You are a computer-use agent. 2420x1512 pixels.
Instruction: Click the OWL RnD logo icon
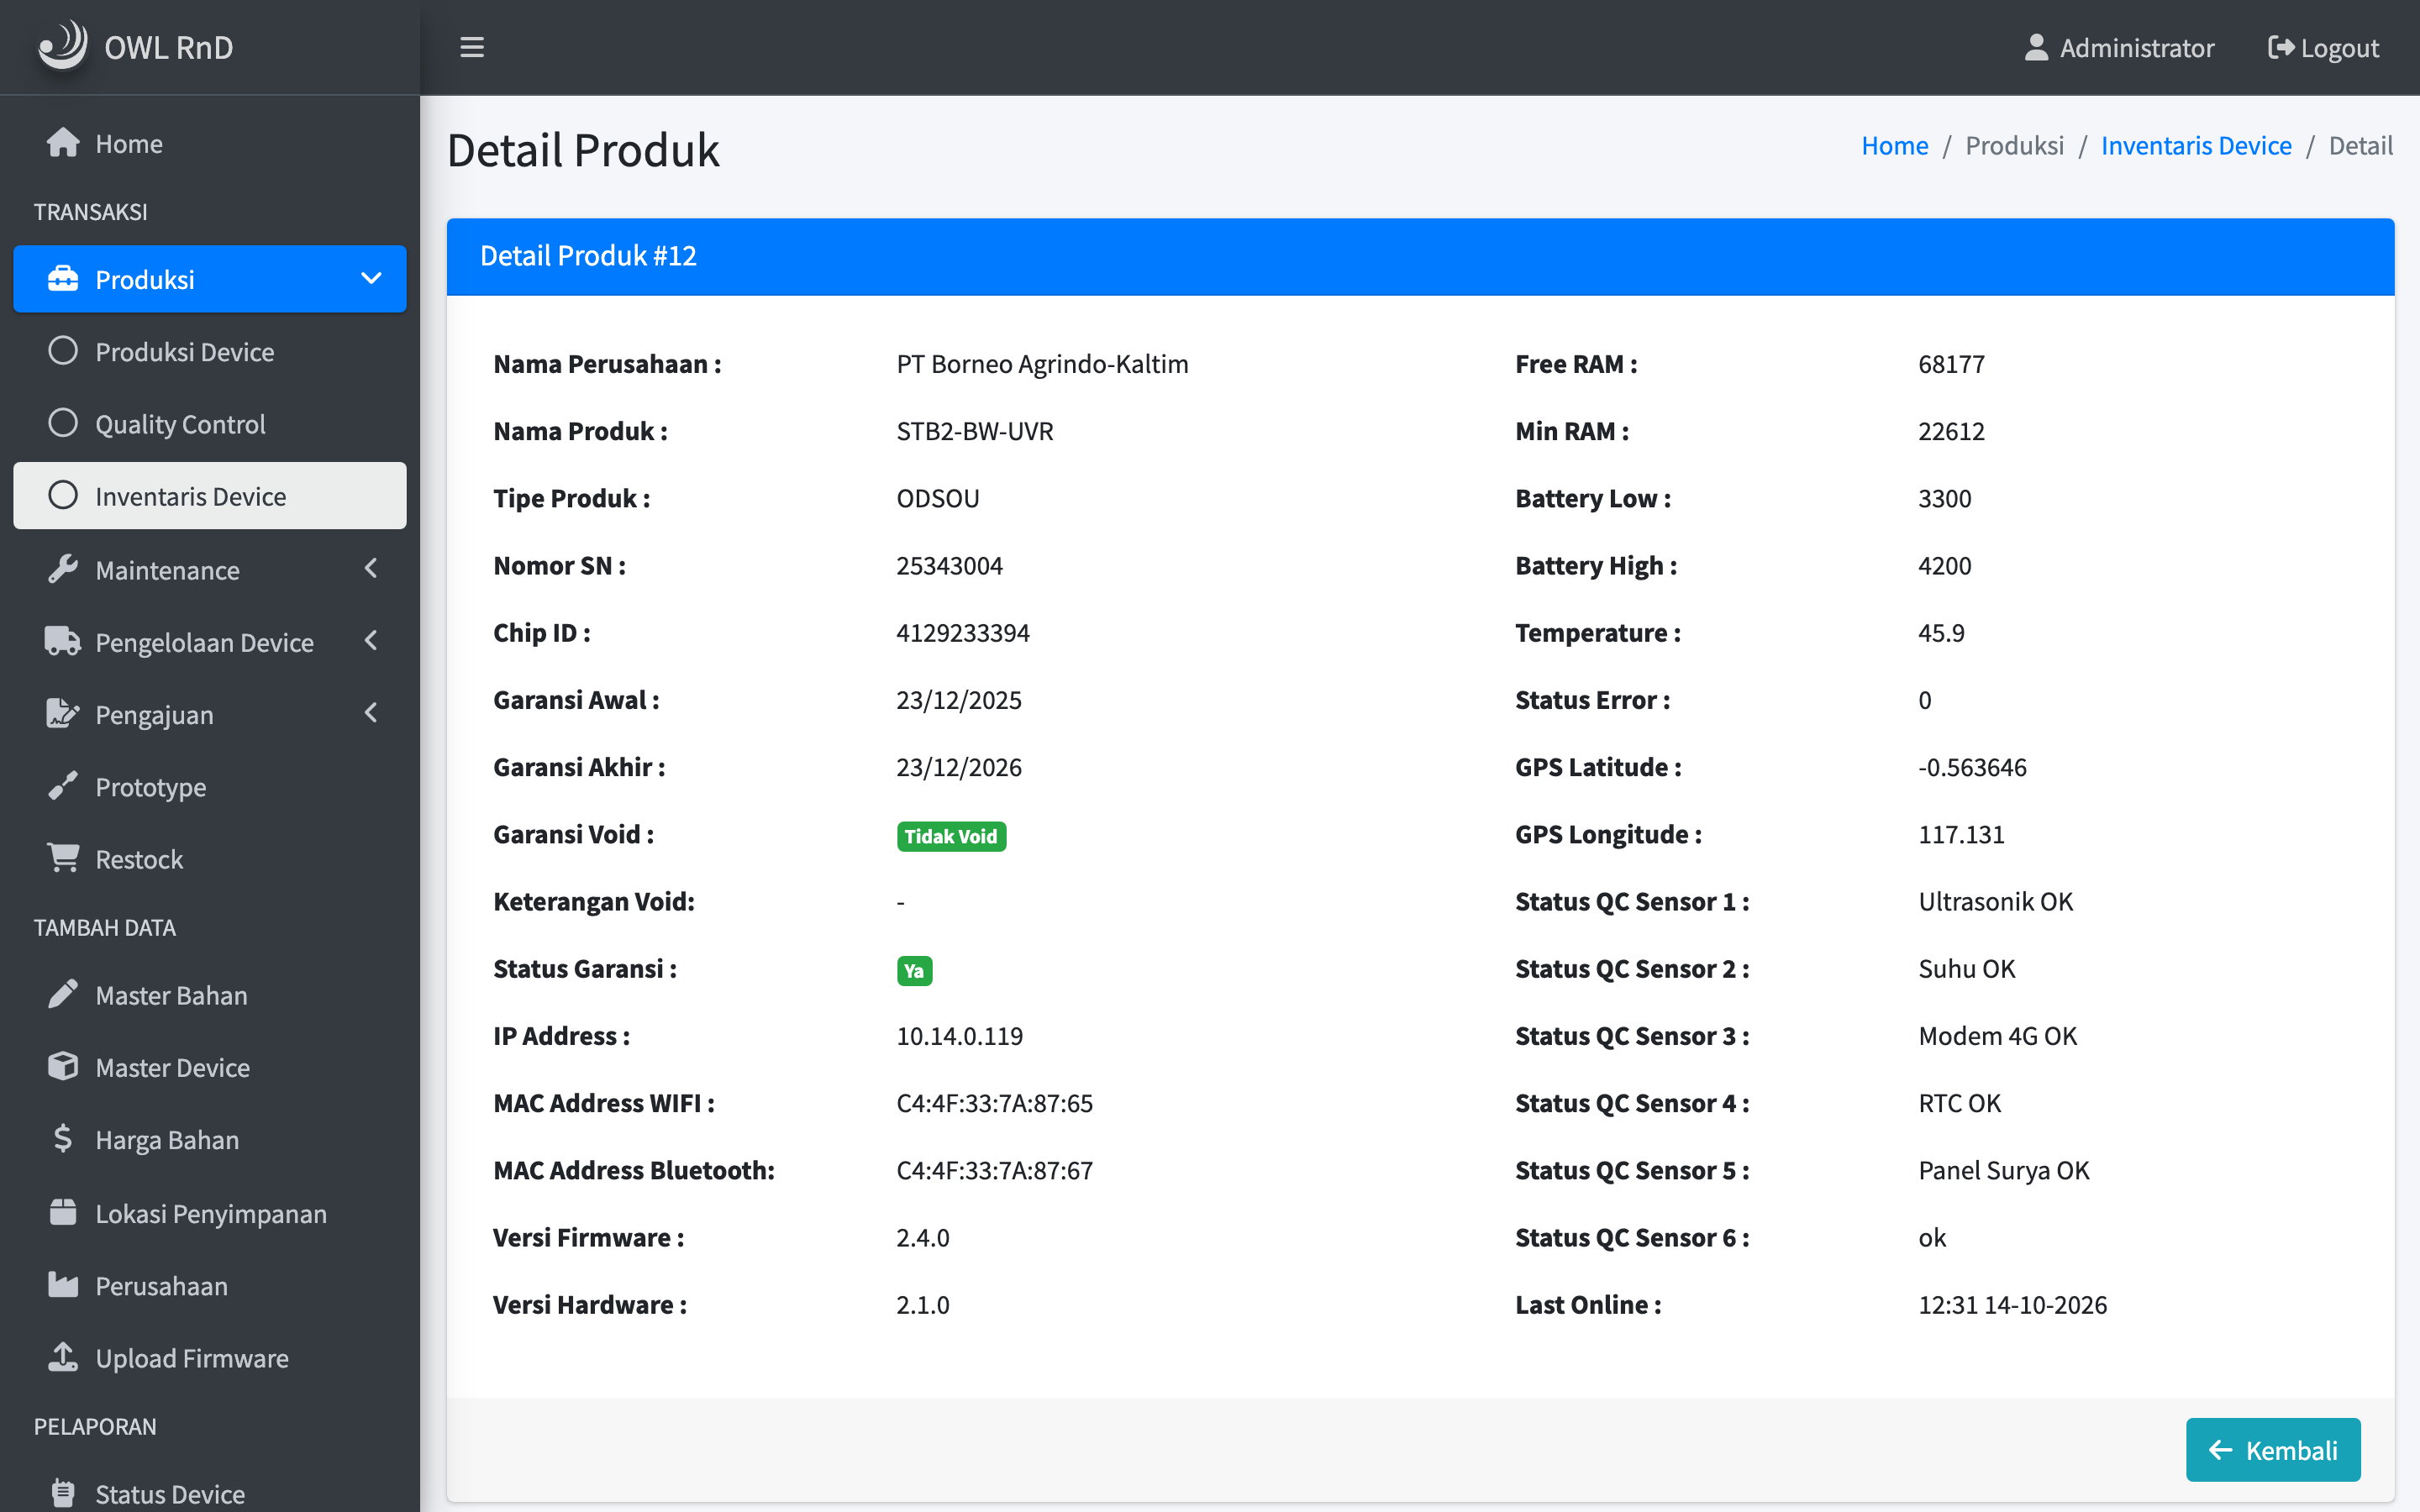click(62, 46)
